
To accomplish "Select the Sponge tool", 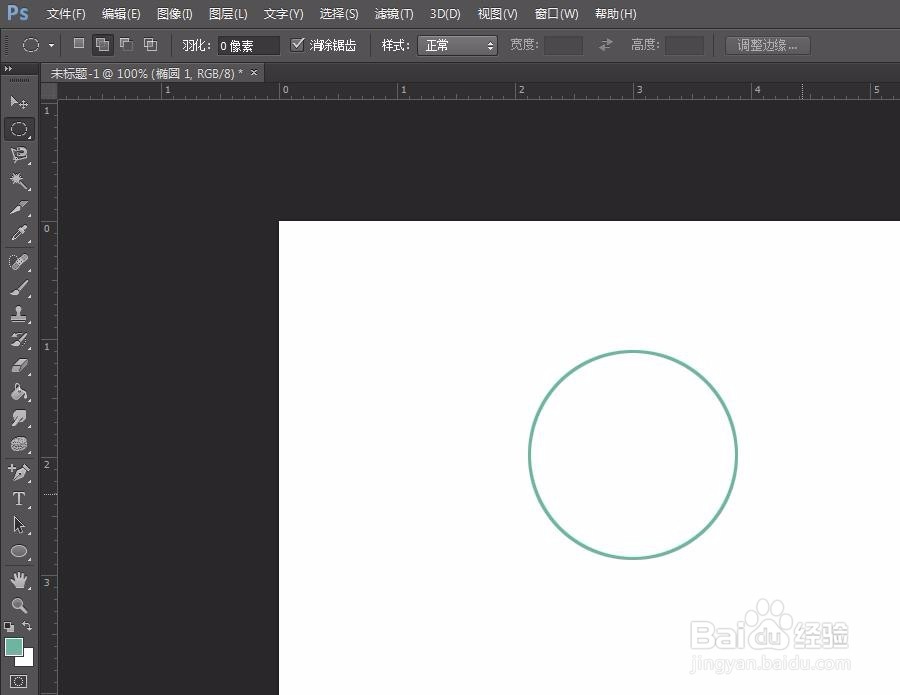I will coord(19,444).
